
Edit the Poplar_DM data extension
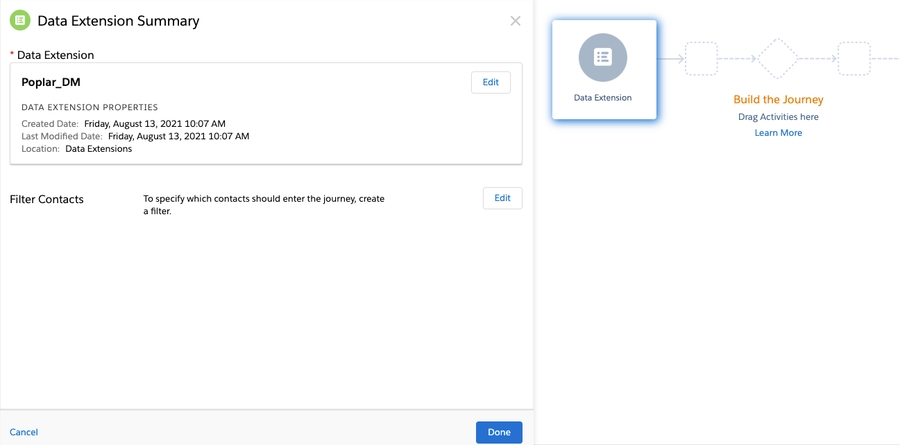tap(490, 82)
